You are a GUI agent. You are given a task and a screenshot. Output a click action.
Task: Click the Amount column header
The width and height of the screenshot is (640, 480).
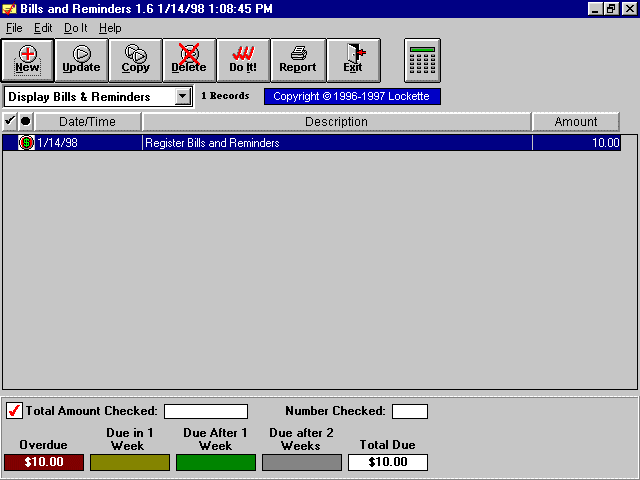pyautogui.click(x=575, y=122)
